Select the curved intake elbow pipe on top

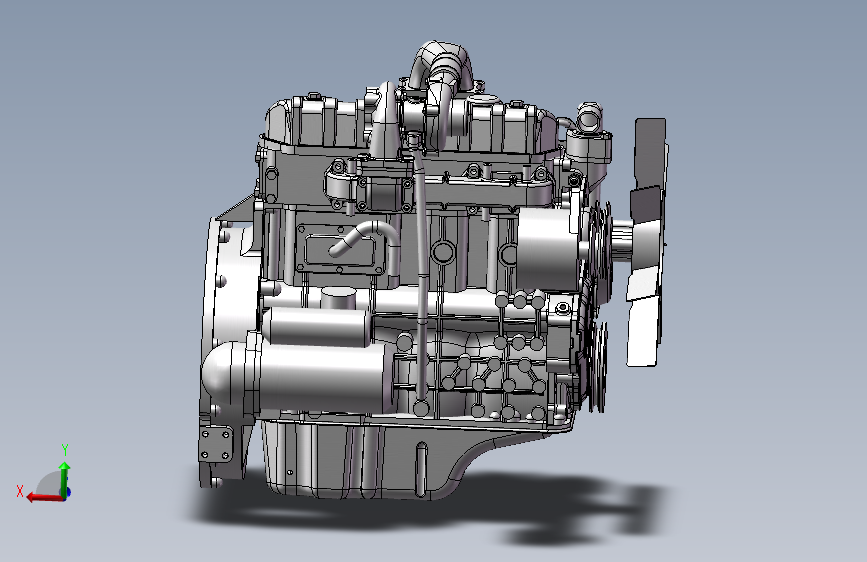point(442,64)
